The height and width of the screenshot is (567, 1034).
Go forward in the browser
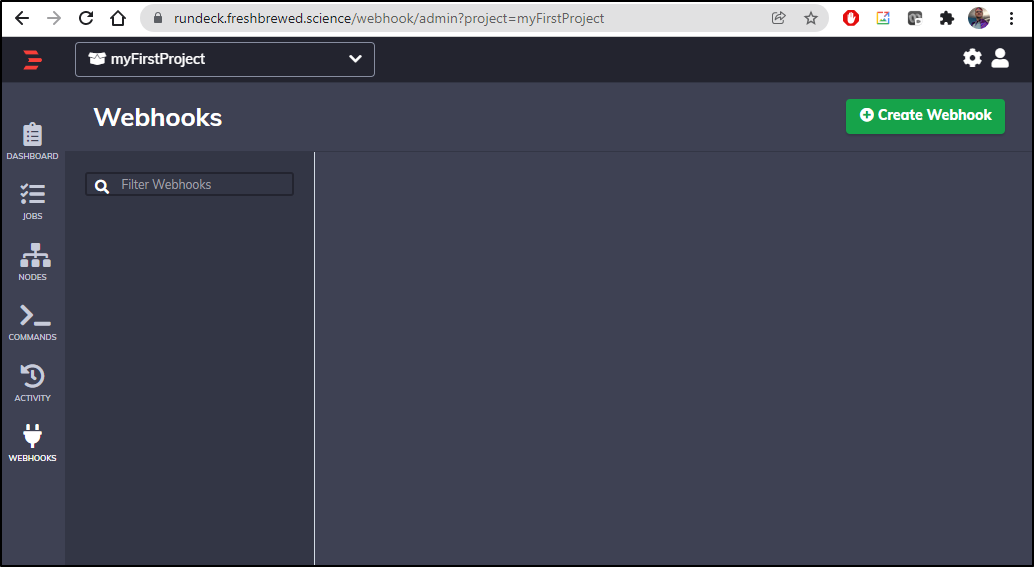[54, 18]
